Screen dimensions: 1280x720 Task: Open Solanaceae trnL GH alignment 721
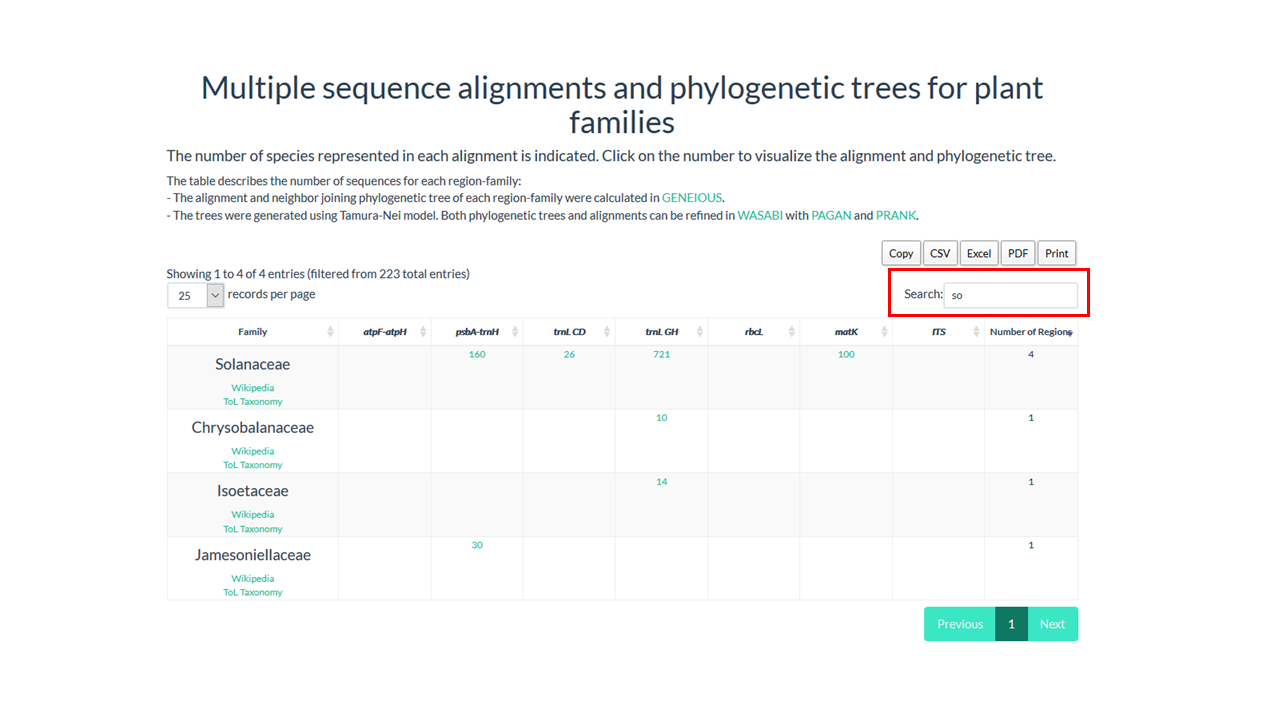[661, 354]
